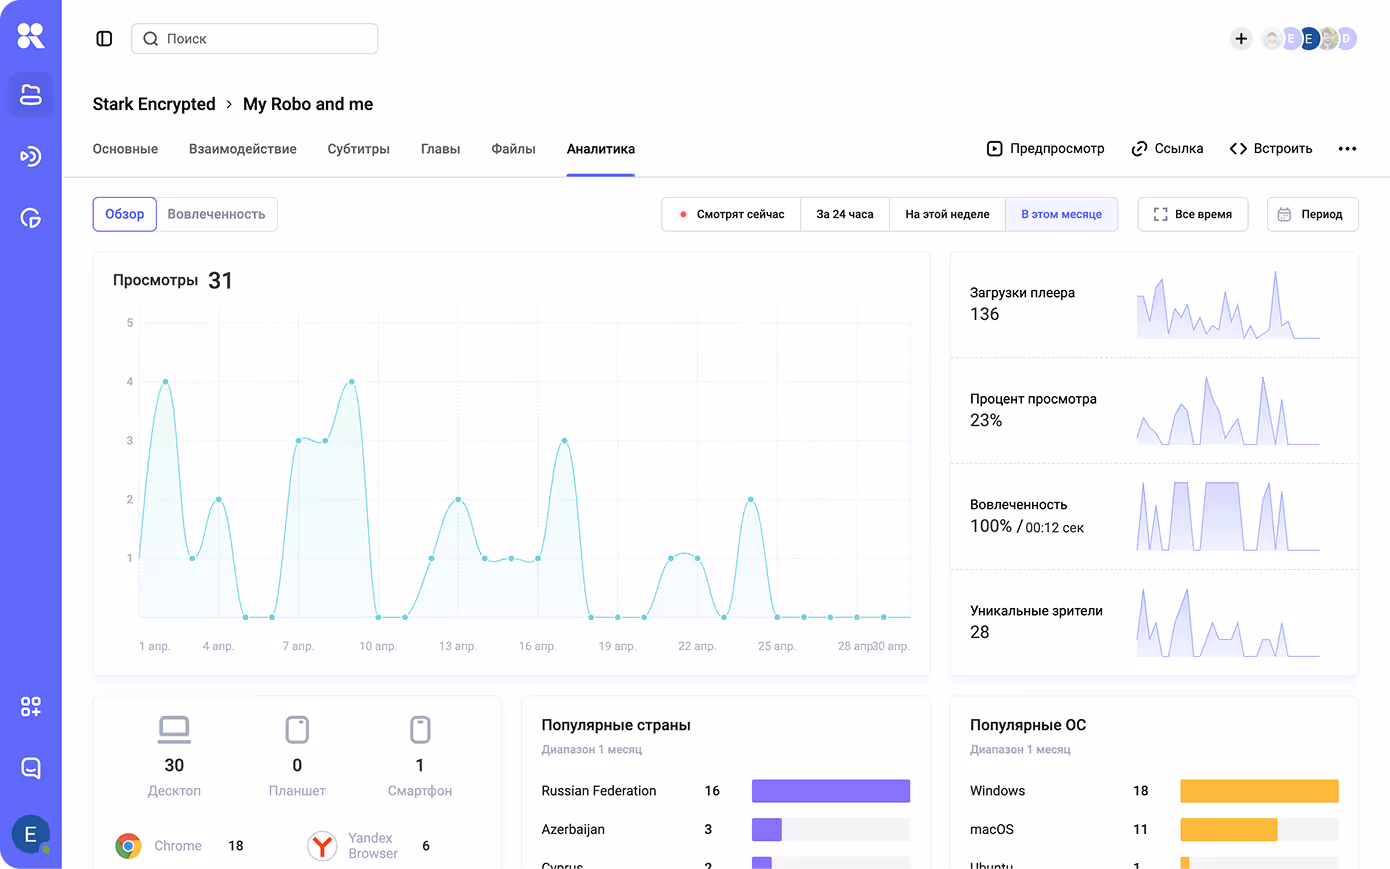The image size is (1390, 869).
Task: Click the plus add button at top
Action: click(1241, 39)
